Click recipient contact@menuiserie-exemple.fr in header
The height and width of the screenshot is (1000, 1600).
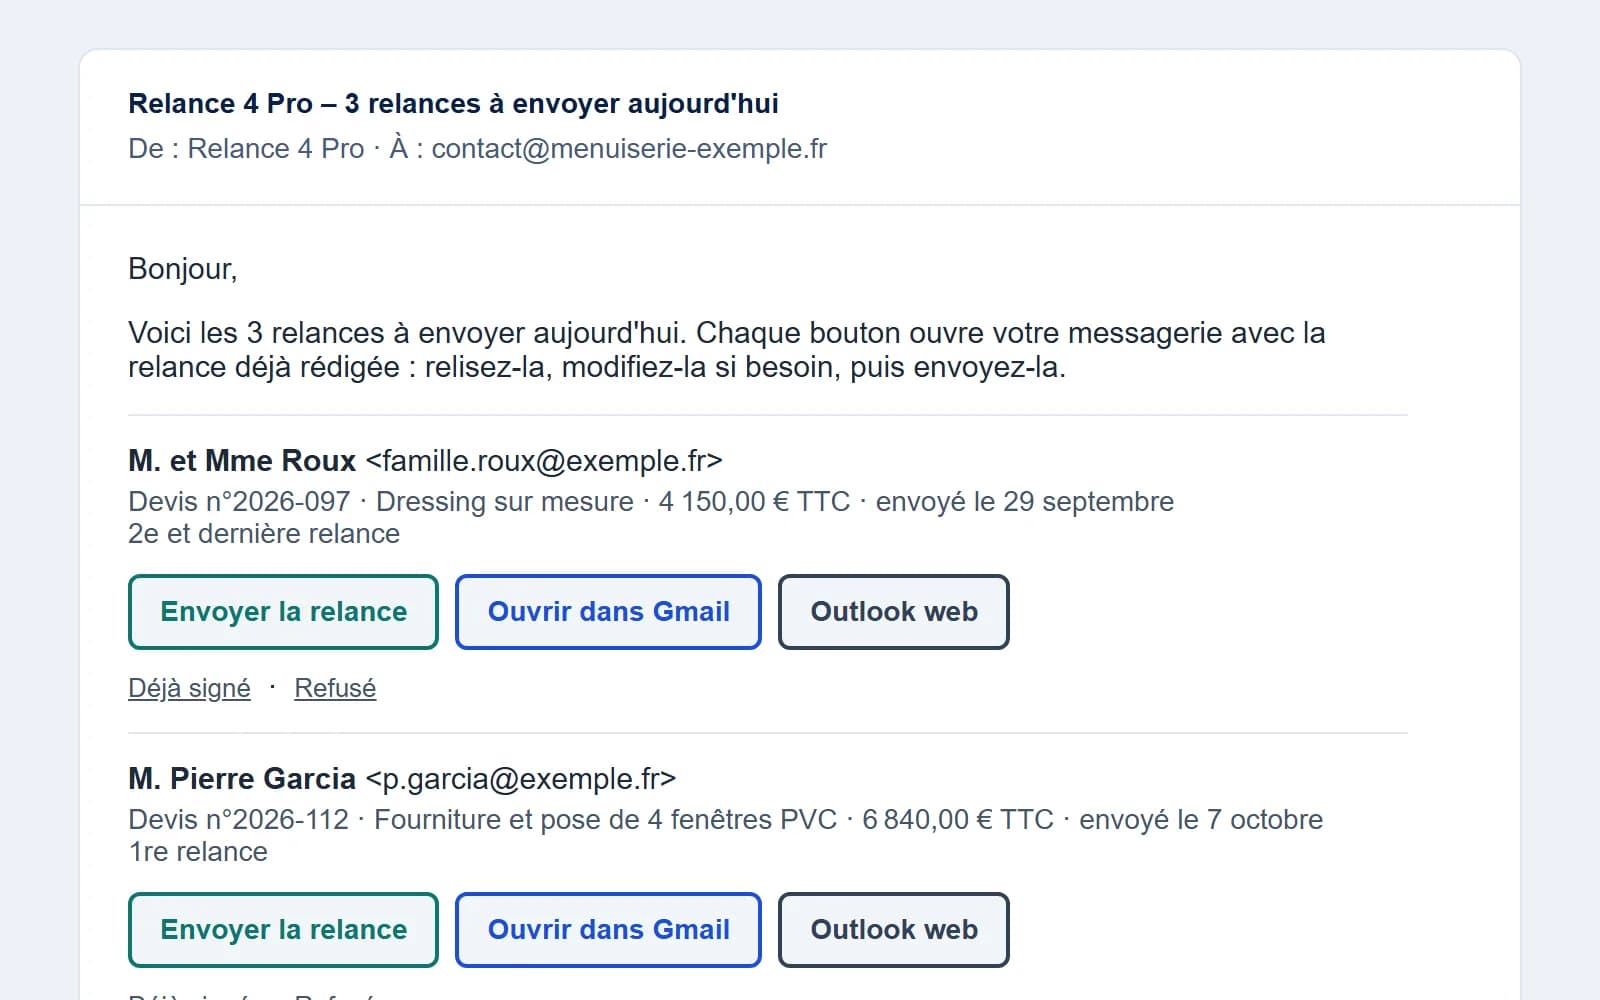click(x=629, y=149)
